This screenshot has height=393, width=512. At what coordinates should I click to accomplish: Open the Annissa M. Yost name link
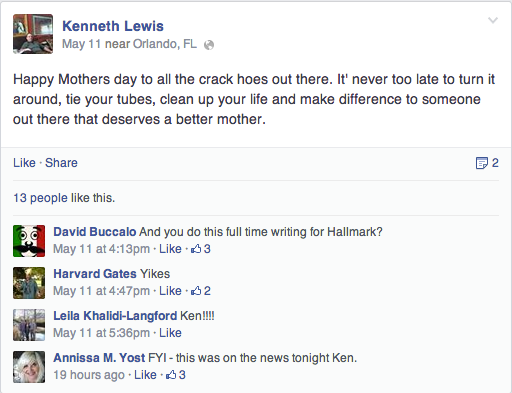click(99, 358)
